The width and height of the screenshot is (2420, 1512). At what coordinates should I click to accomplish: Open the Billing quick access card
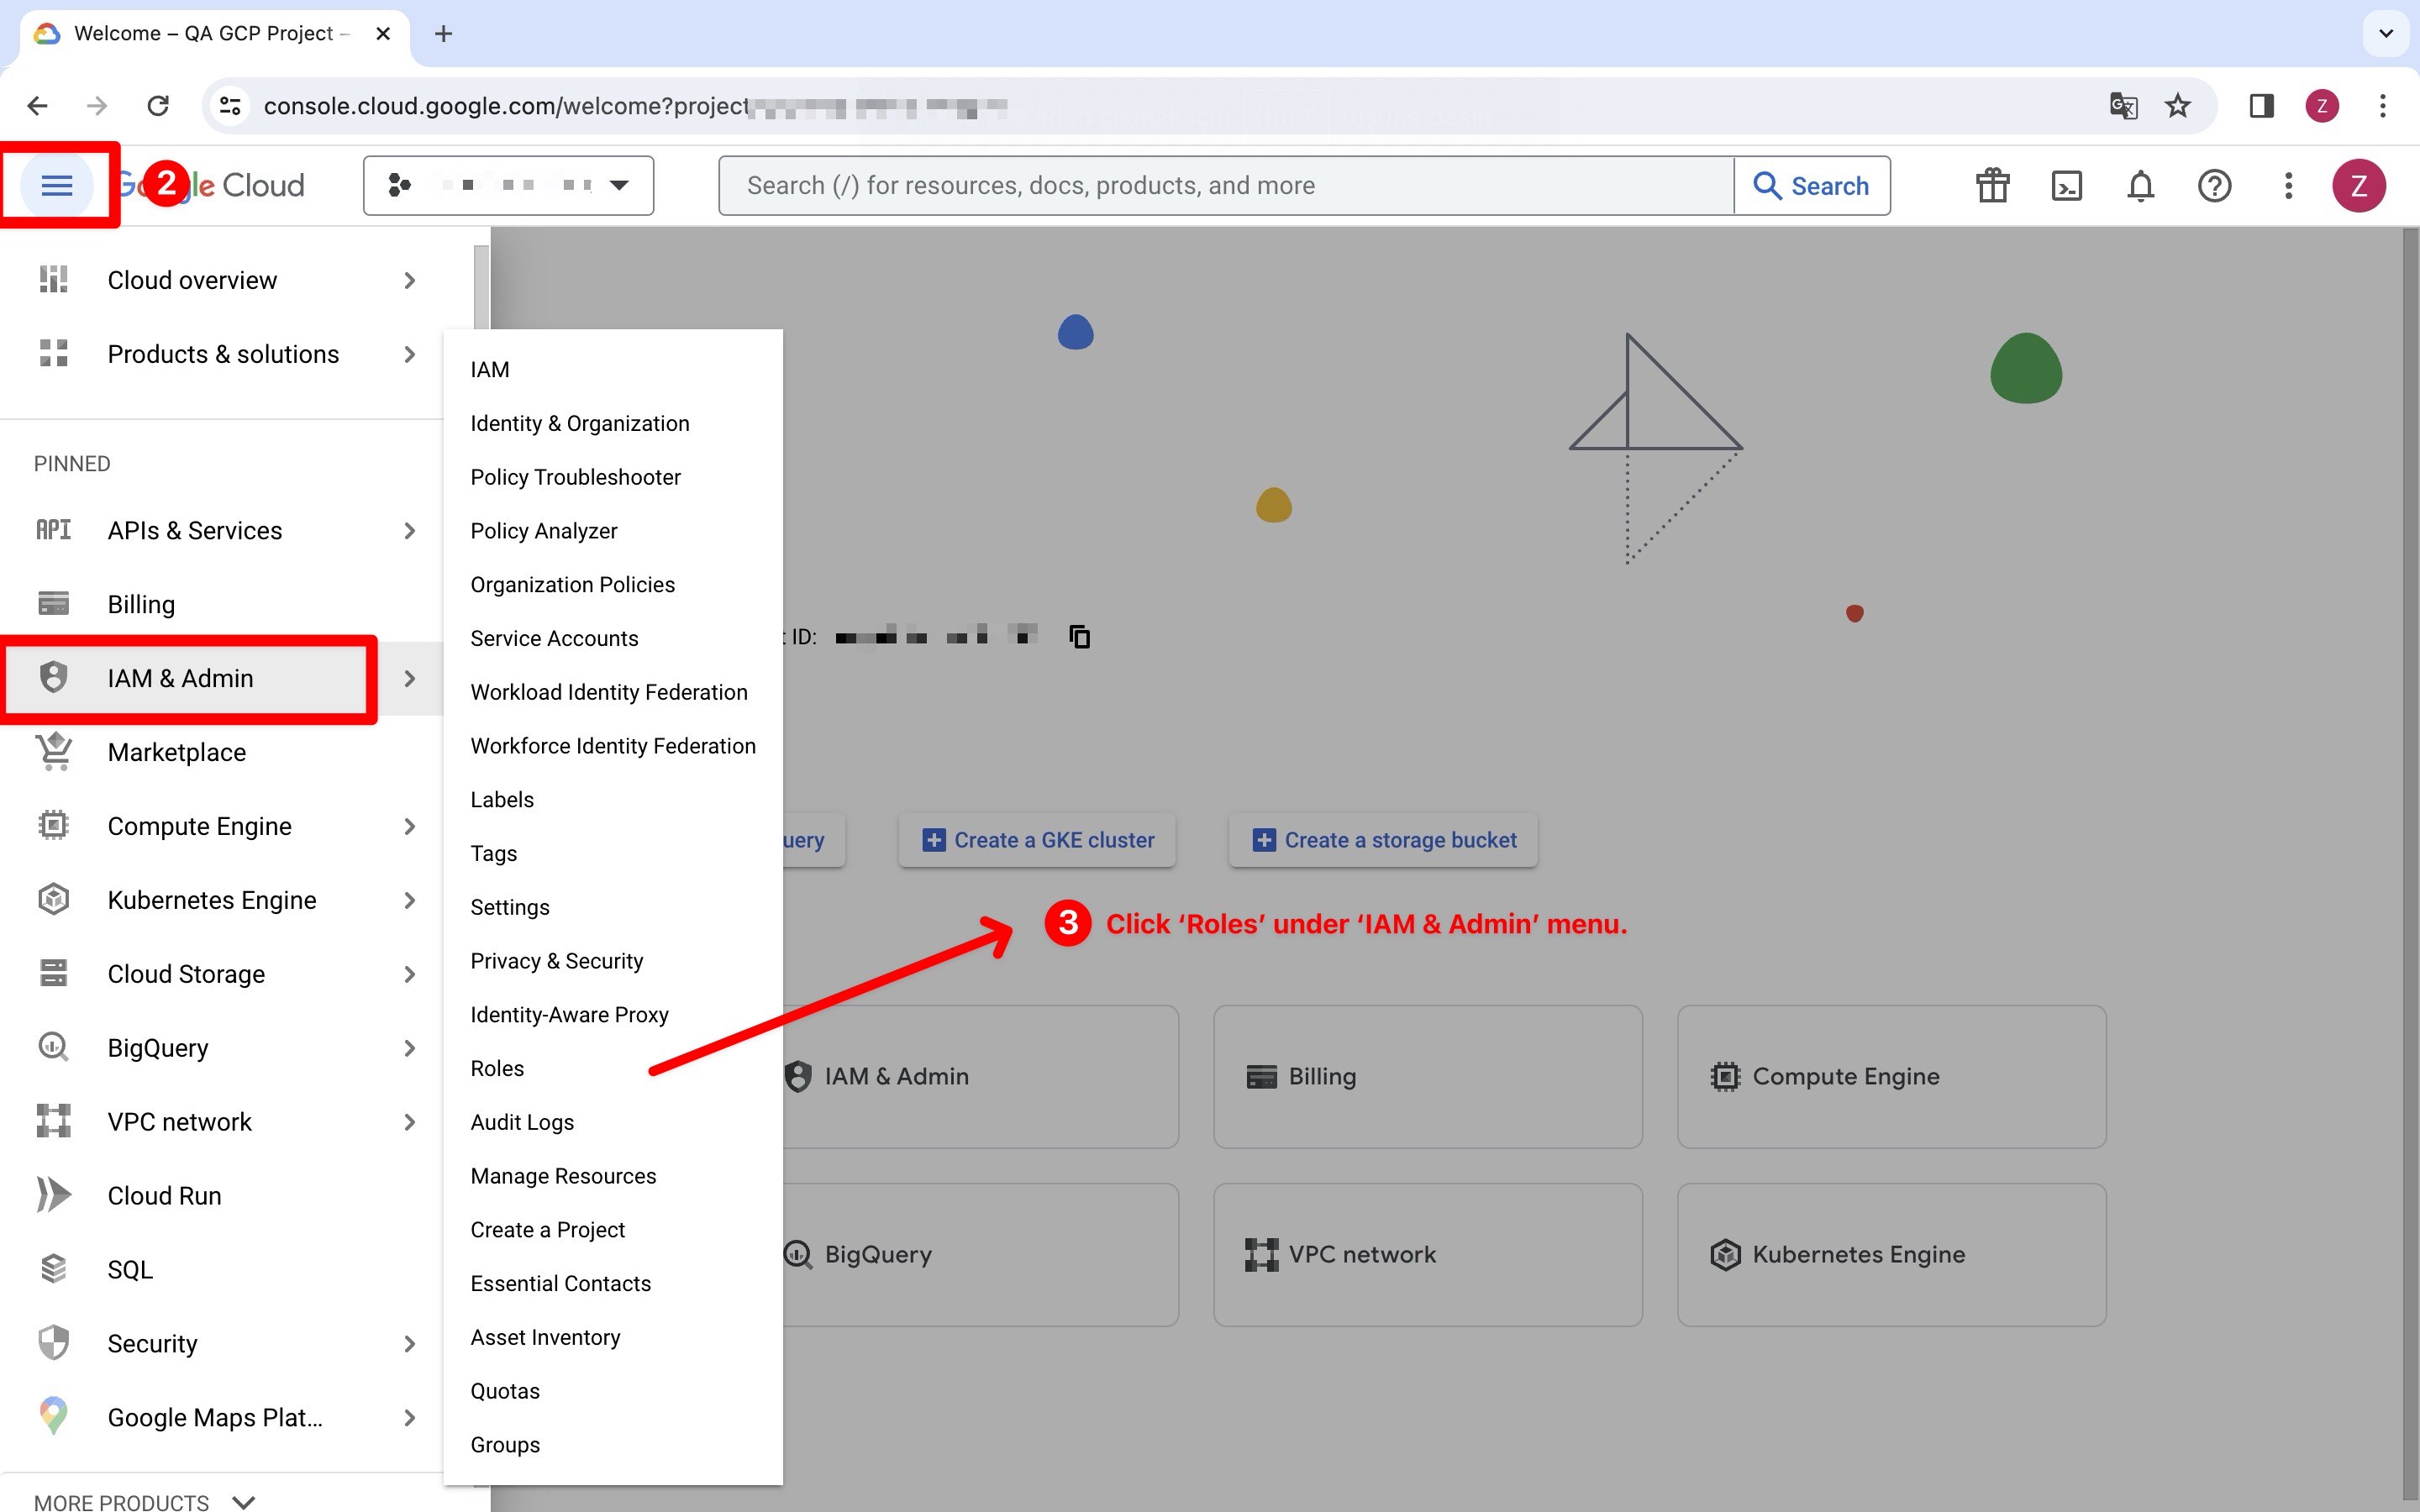coord(1427,1076)
